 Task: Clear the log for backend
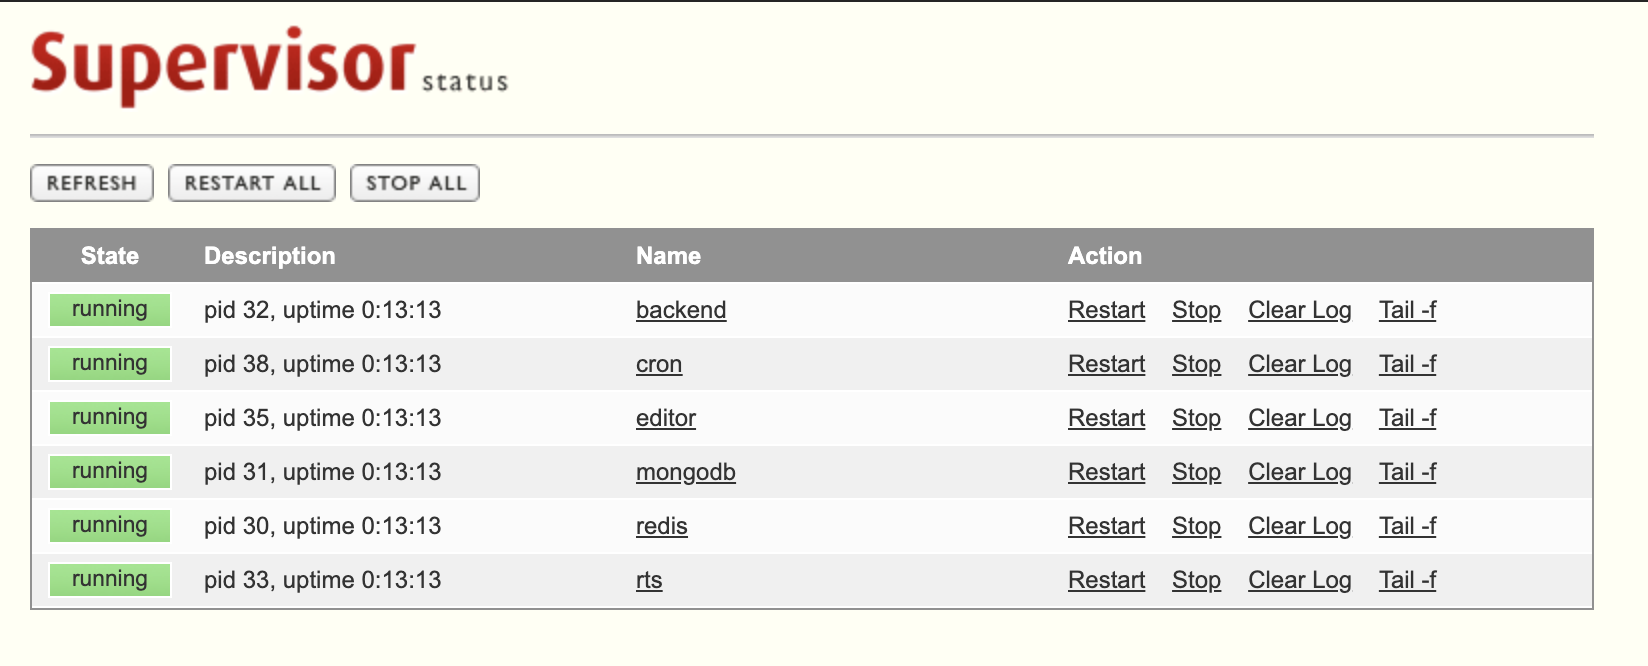pos(1299,310)
